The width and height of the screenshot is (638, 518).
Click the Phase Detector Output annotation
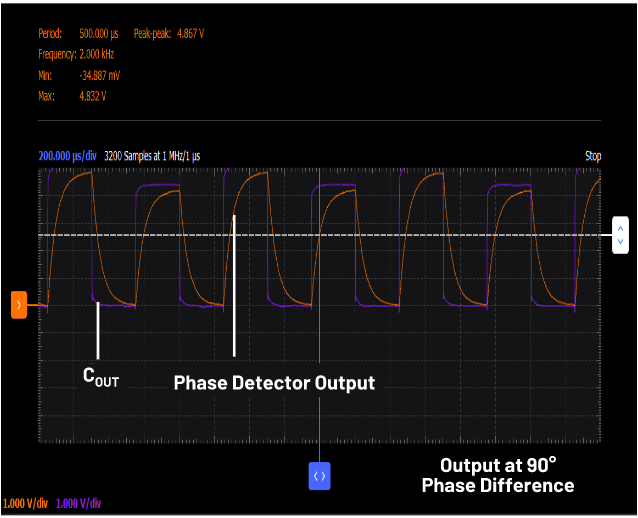[274, 383]
